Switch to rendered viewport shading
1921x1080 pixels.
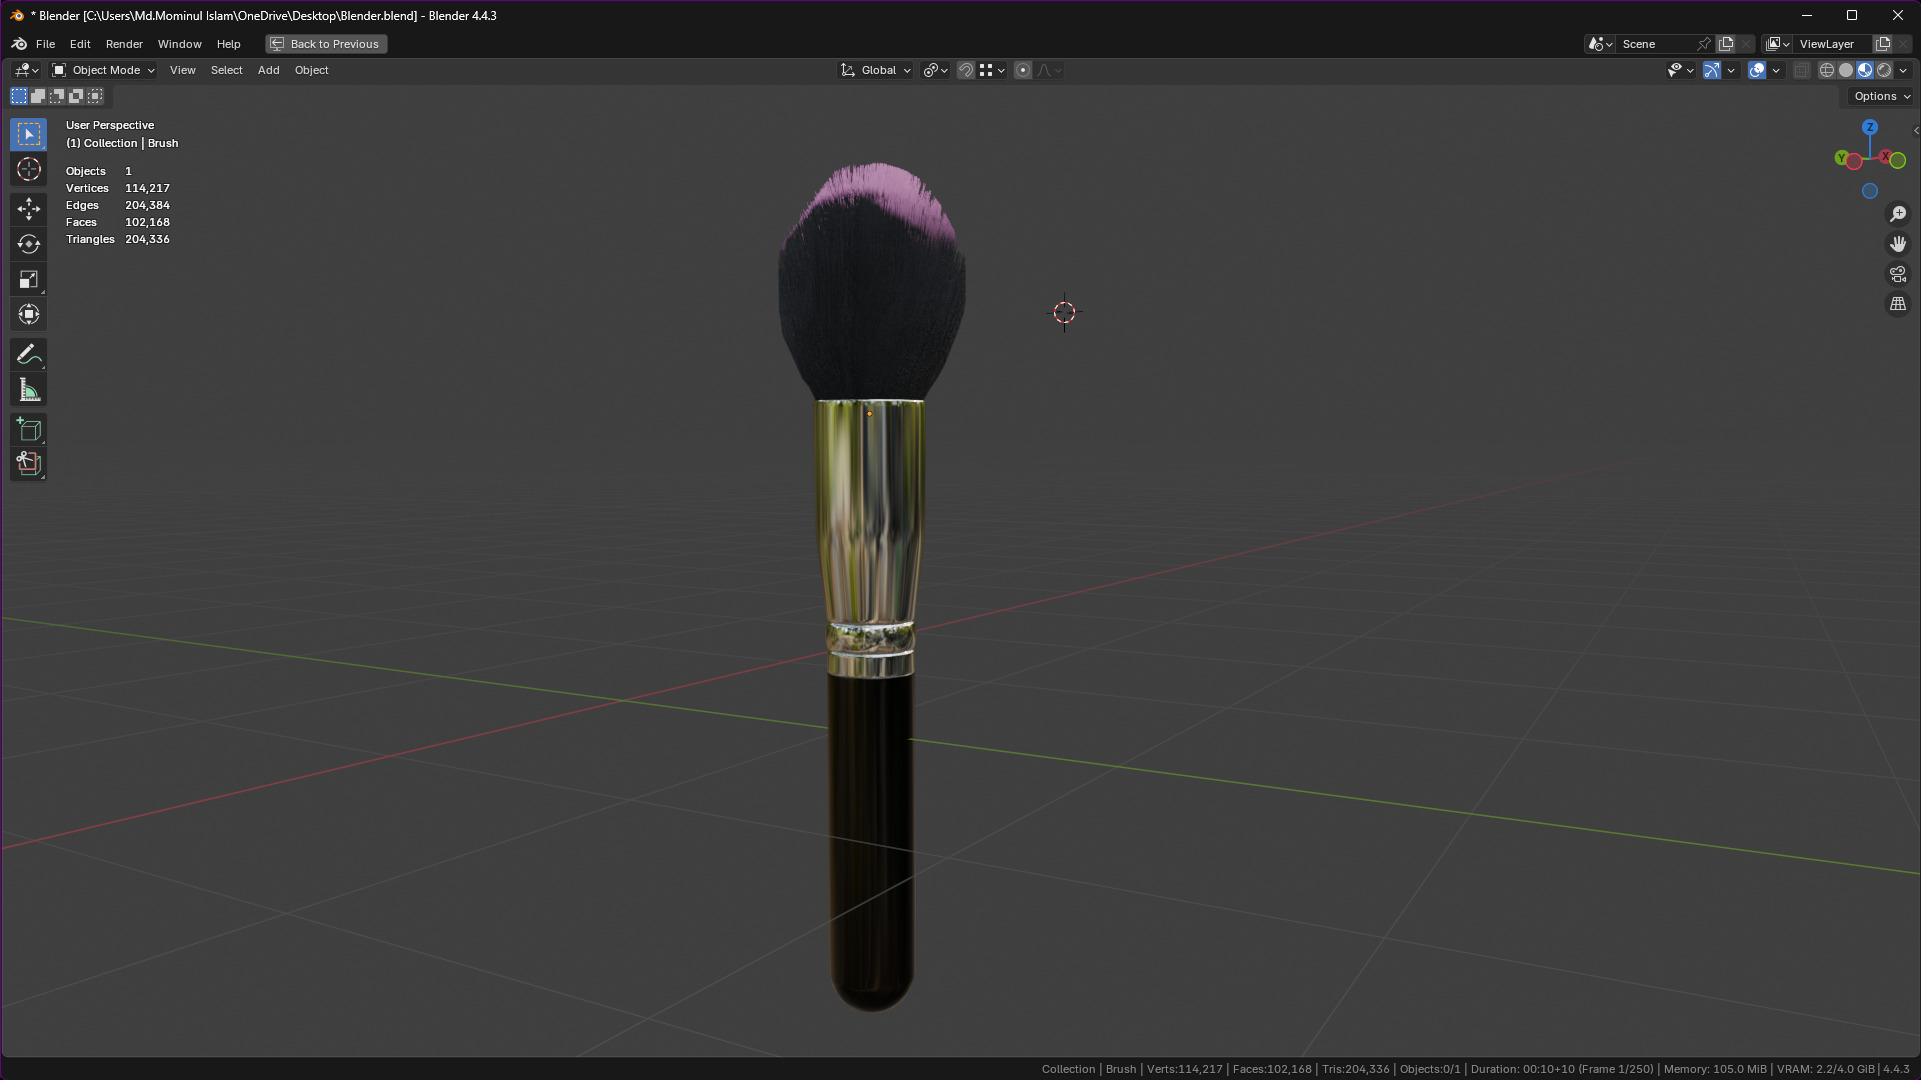tap(1884, 70)
